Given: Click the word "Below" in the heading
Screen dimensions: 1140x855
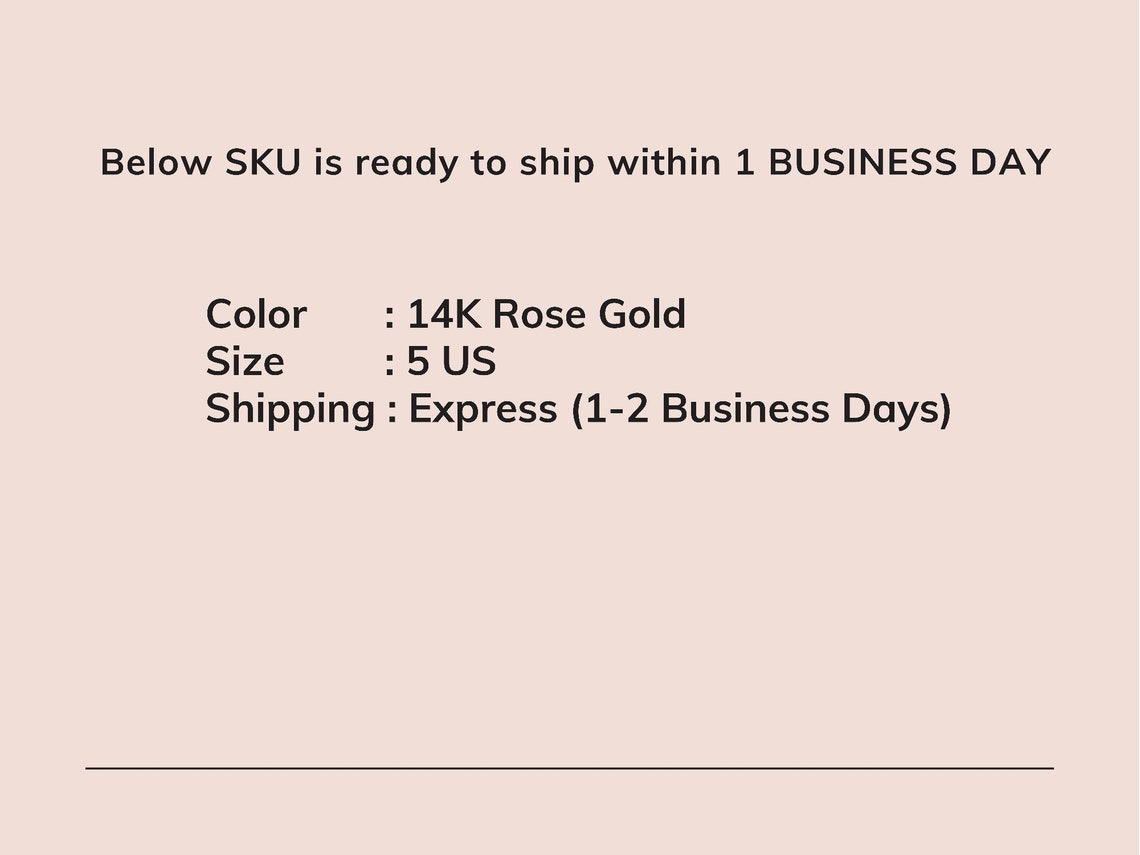Looking at the screenshot, I should coord(156,161).
